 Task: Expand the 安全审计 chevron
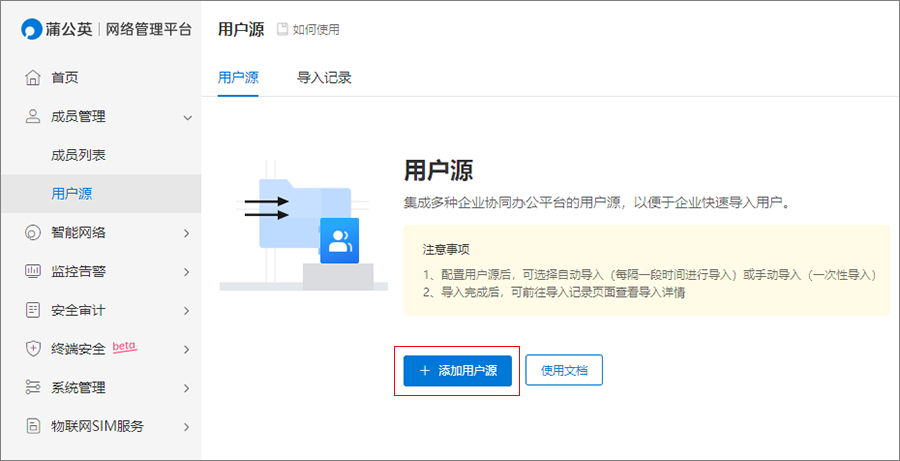[x=187, y=311]
